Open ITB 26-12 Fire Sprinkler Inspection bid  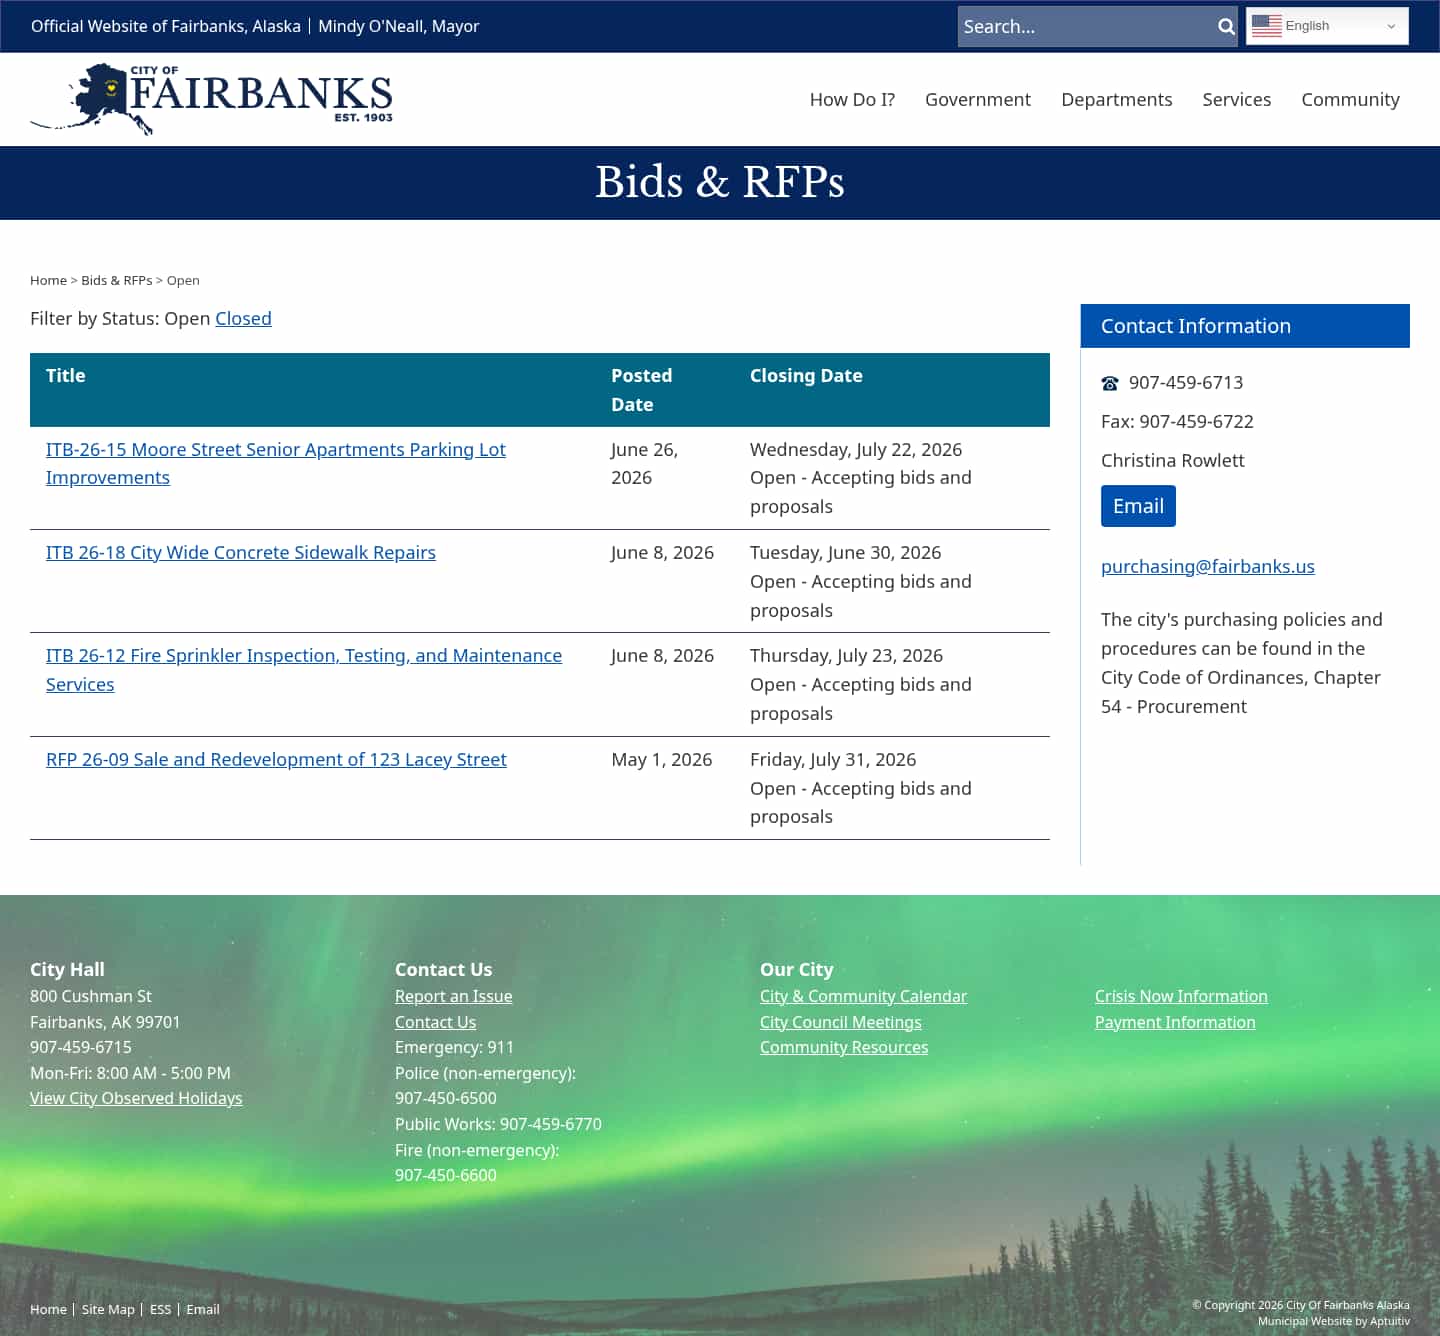click(x=304, y=670)
